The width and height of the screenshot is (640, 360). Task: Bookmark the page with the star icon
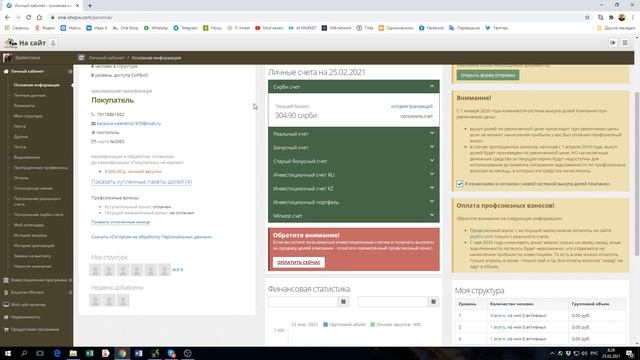(x=587, y=17)
